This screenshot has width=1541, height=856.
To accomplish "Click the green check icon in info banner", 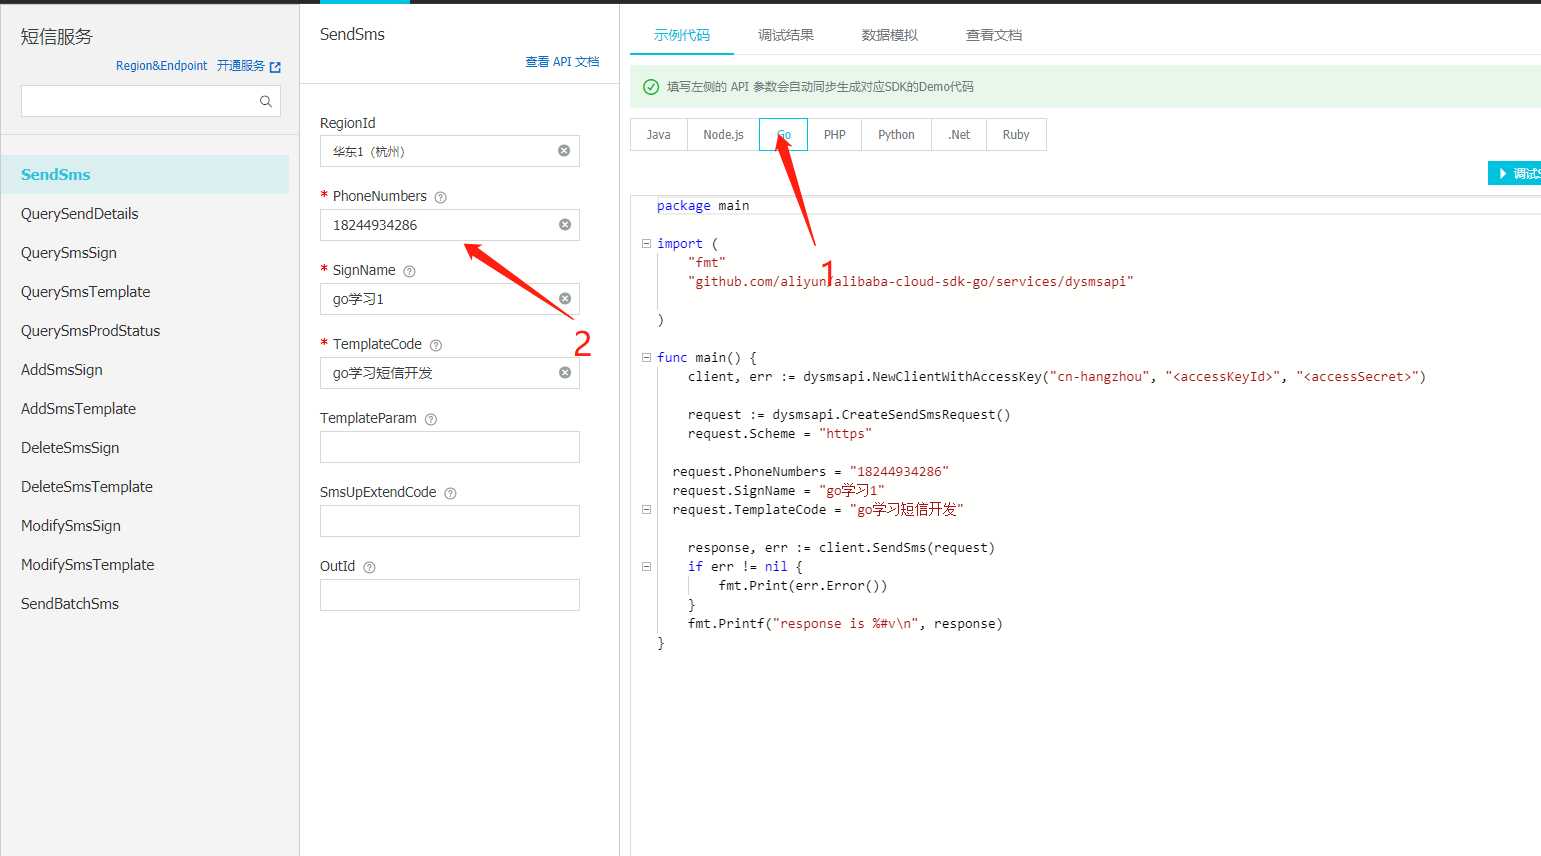I will click(x=651, y=87).
